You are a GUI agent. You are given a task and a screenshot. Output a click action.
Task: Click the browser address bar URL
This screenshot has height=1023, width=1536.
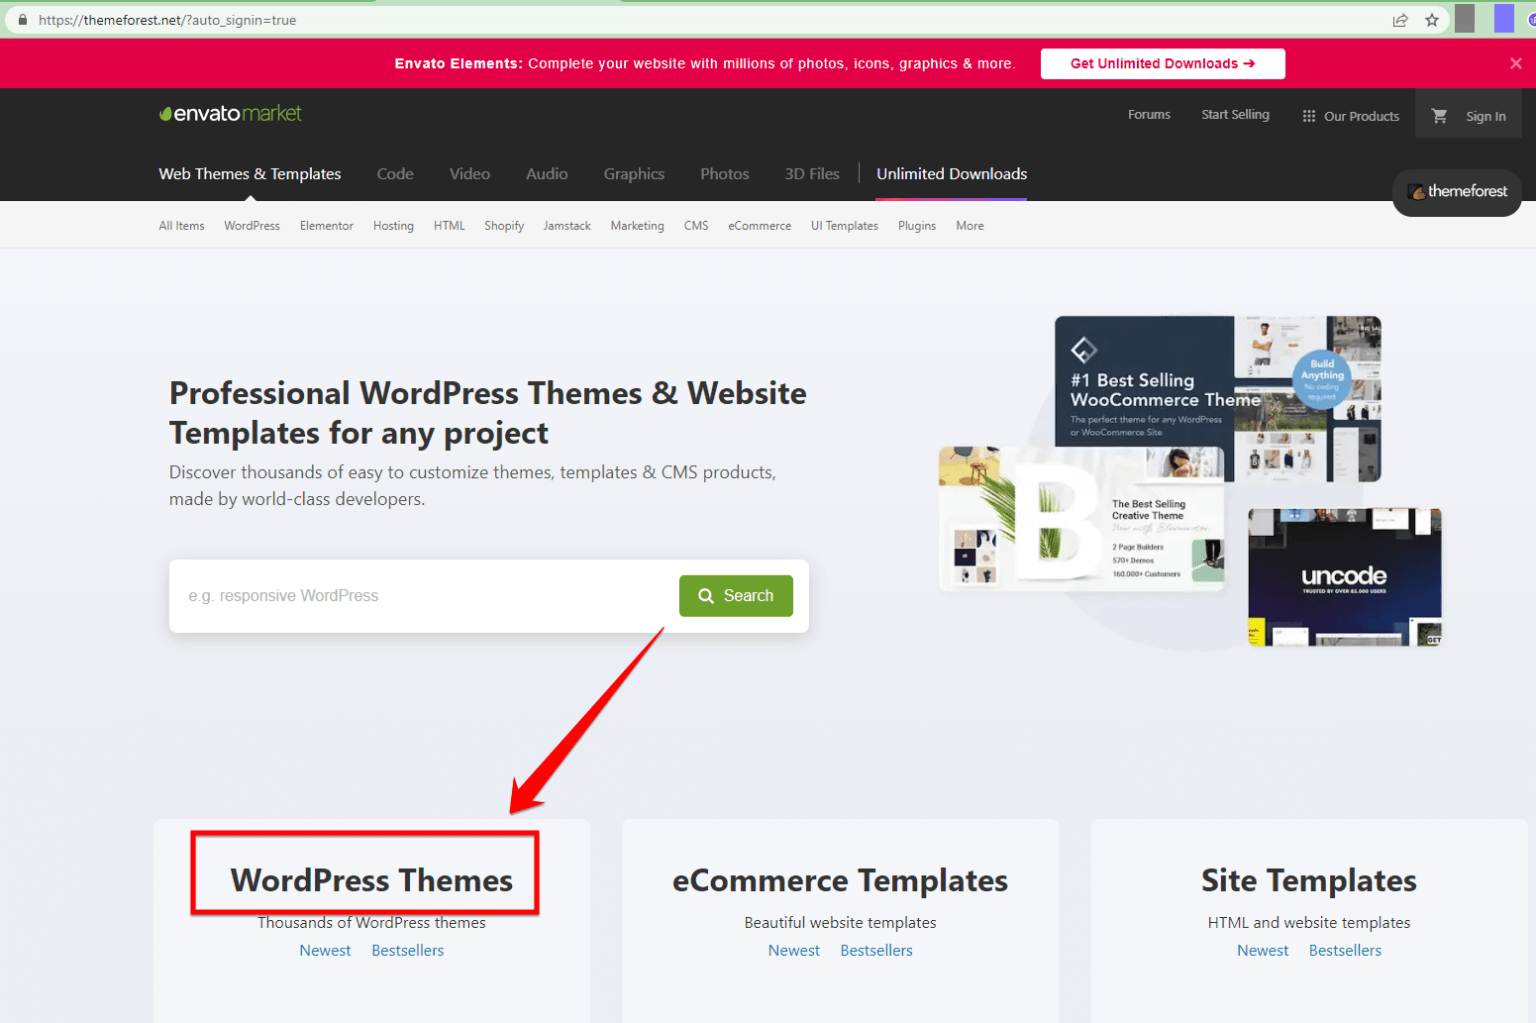point(167,20)
